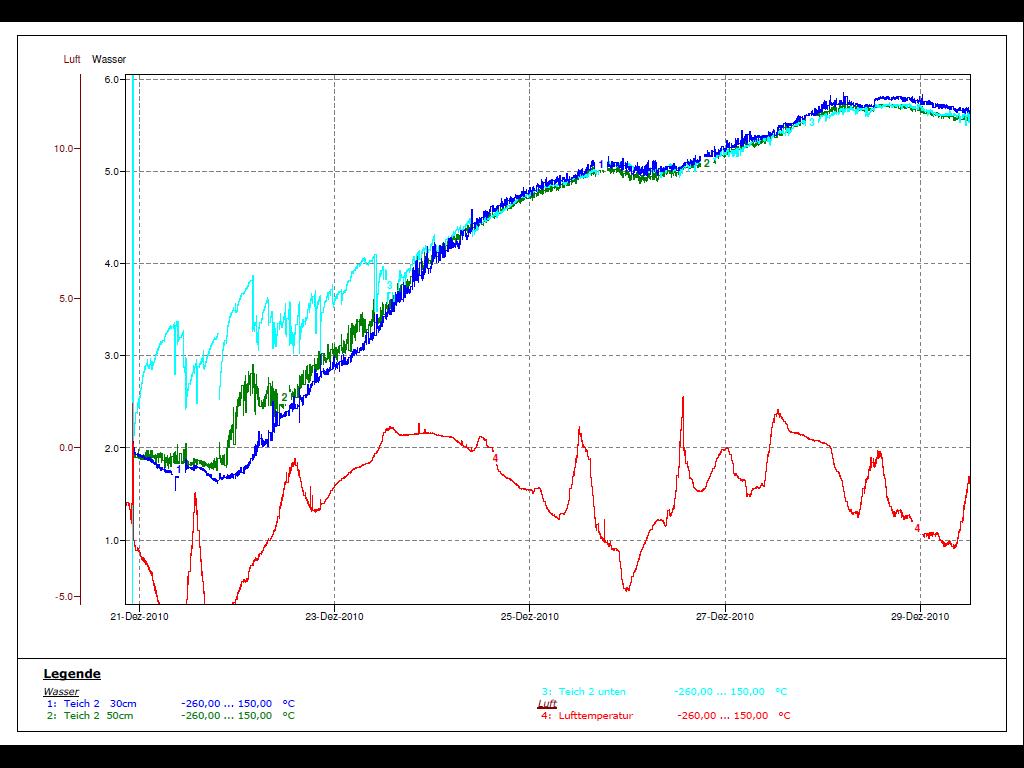The width and height of the screenshot is (1024, 768).
Task: Click the Wasser group label in legend
Action: (60, 691)
